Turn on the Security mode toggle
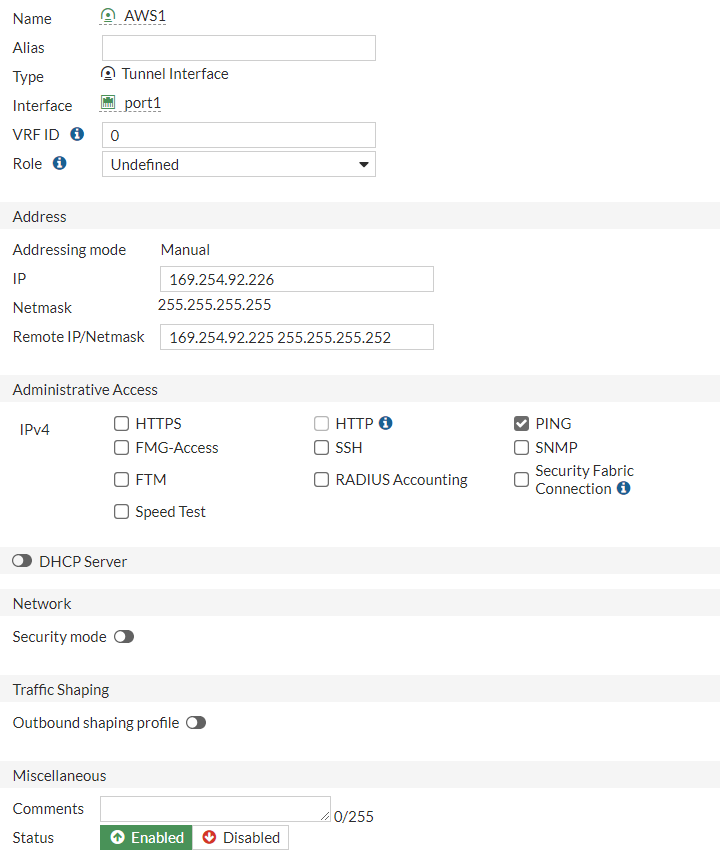This screenshot has height=868, width=720. pyautogui.click(x=124, y=637)
